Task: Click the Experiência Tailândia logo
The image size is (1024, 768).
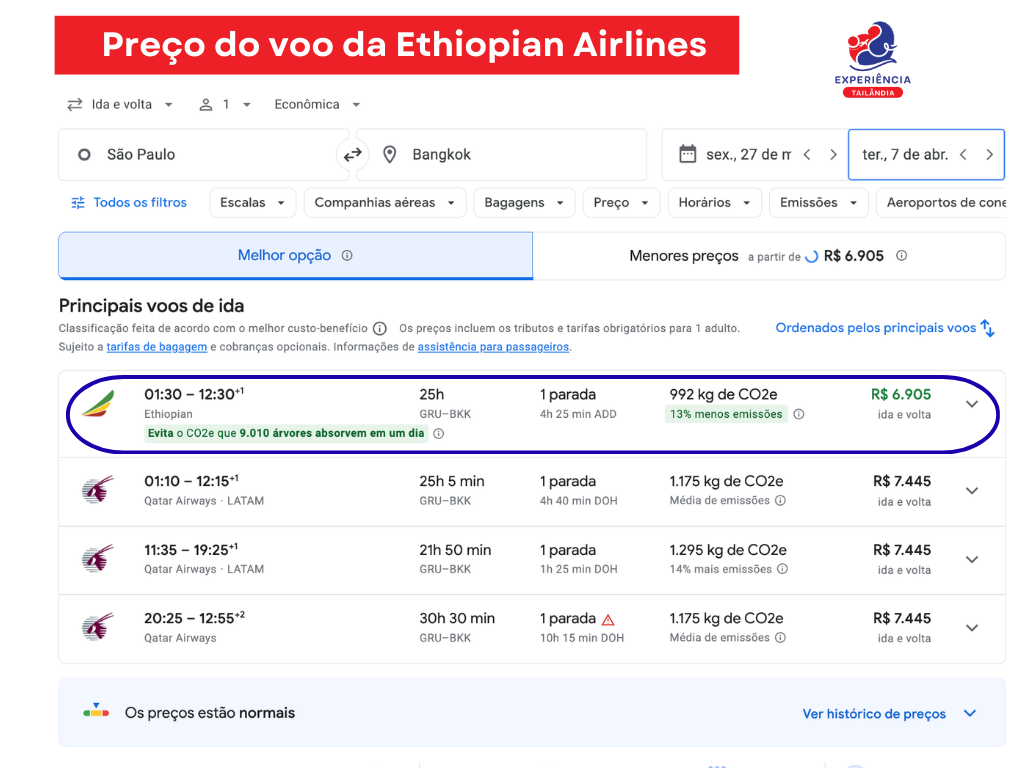Action: pyautogui.click(x=872, y=60)
